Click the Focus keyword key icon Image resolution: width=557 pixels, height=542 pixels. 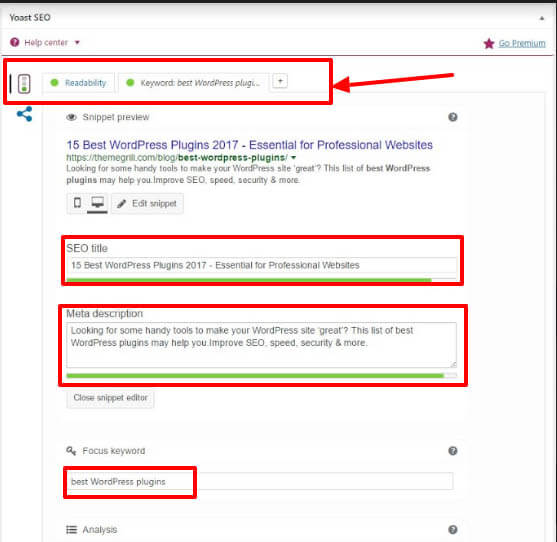pyautogui.click(x=71, y=451)
